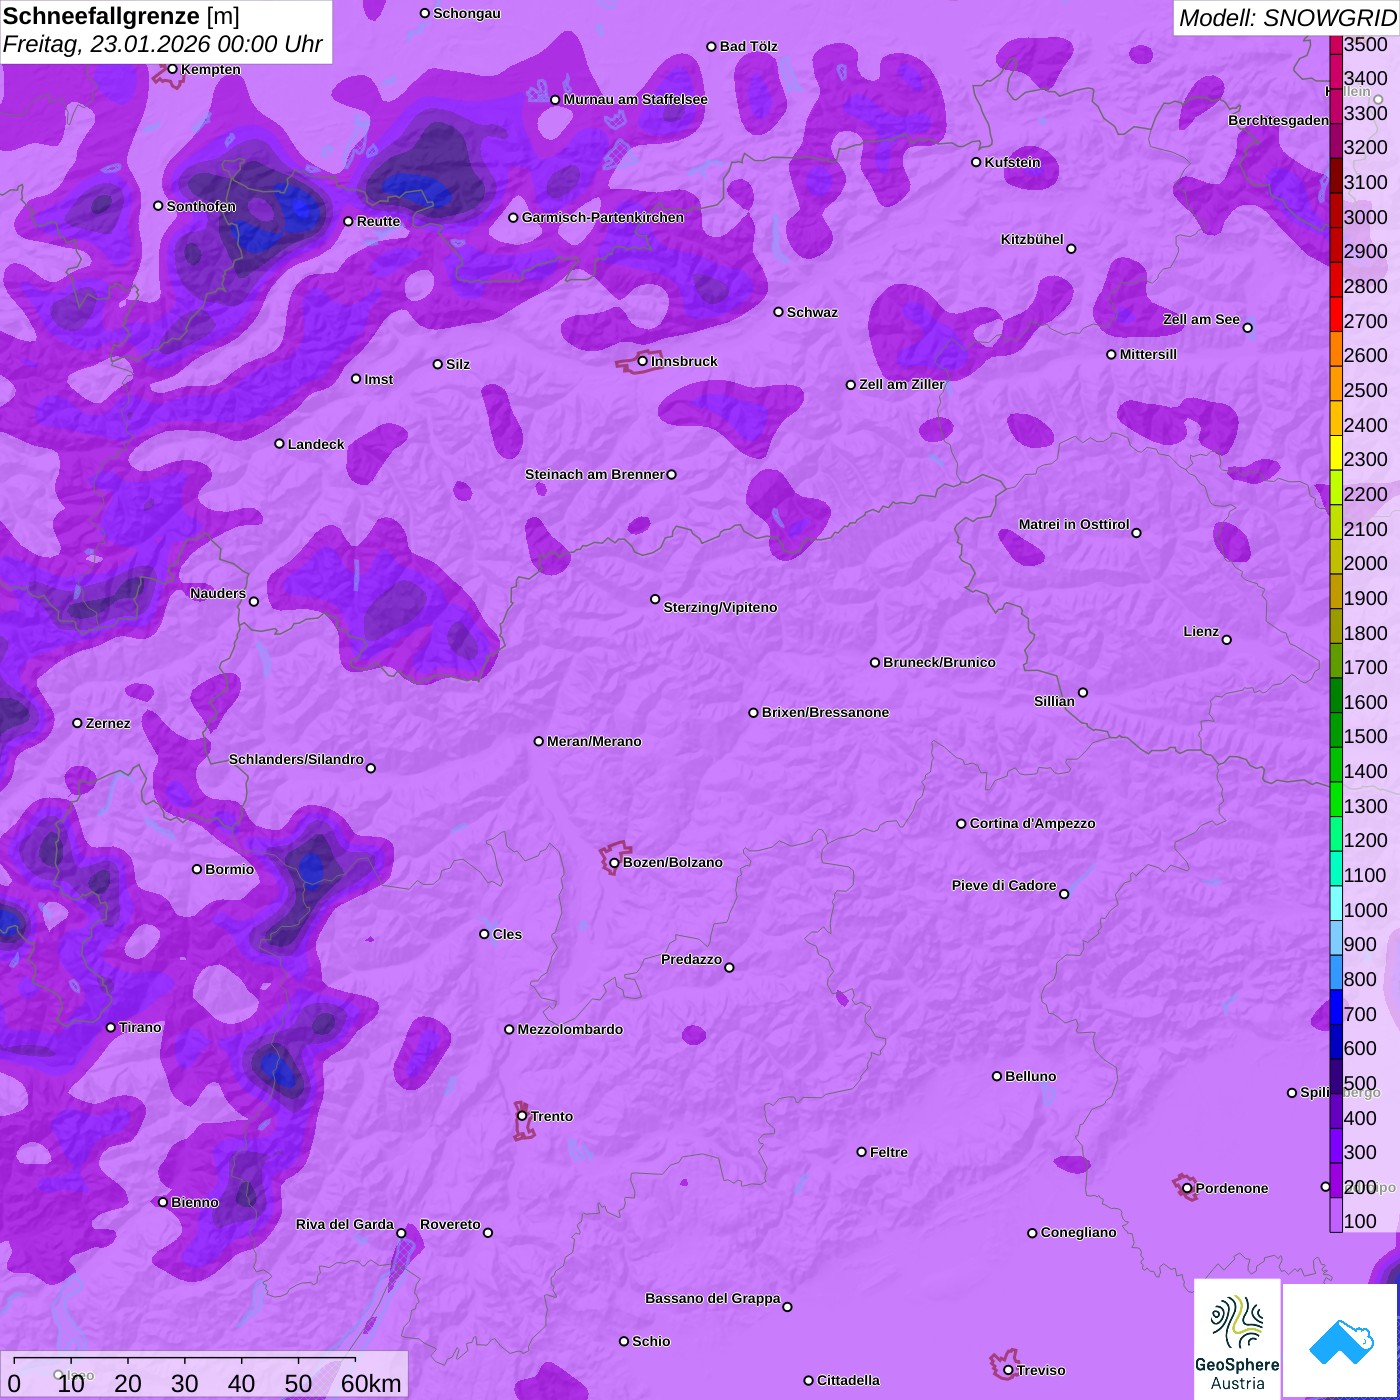Click the 1500 m green legend swatch
Viewport: 1400px width, 1400px height.
click(x=1336, y=729)
